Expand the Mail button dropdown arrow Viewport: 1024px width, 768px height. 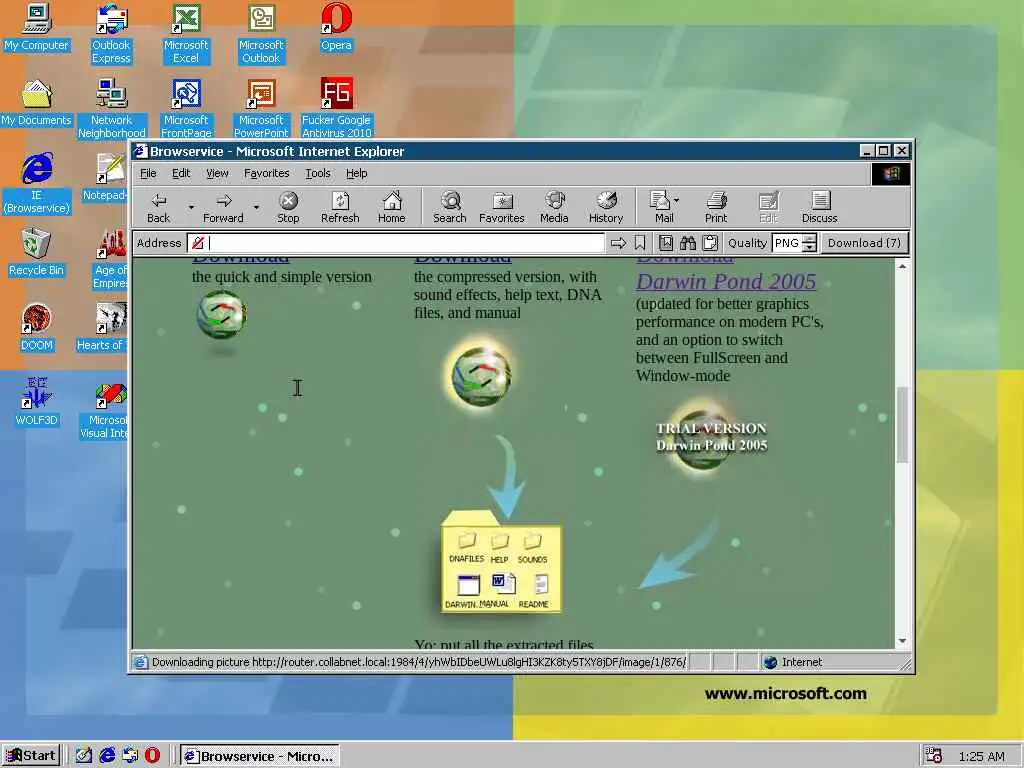click(x=677, y=200)
